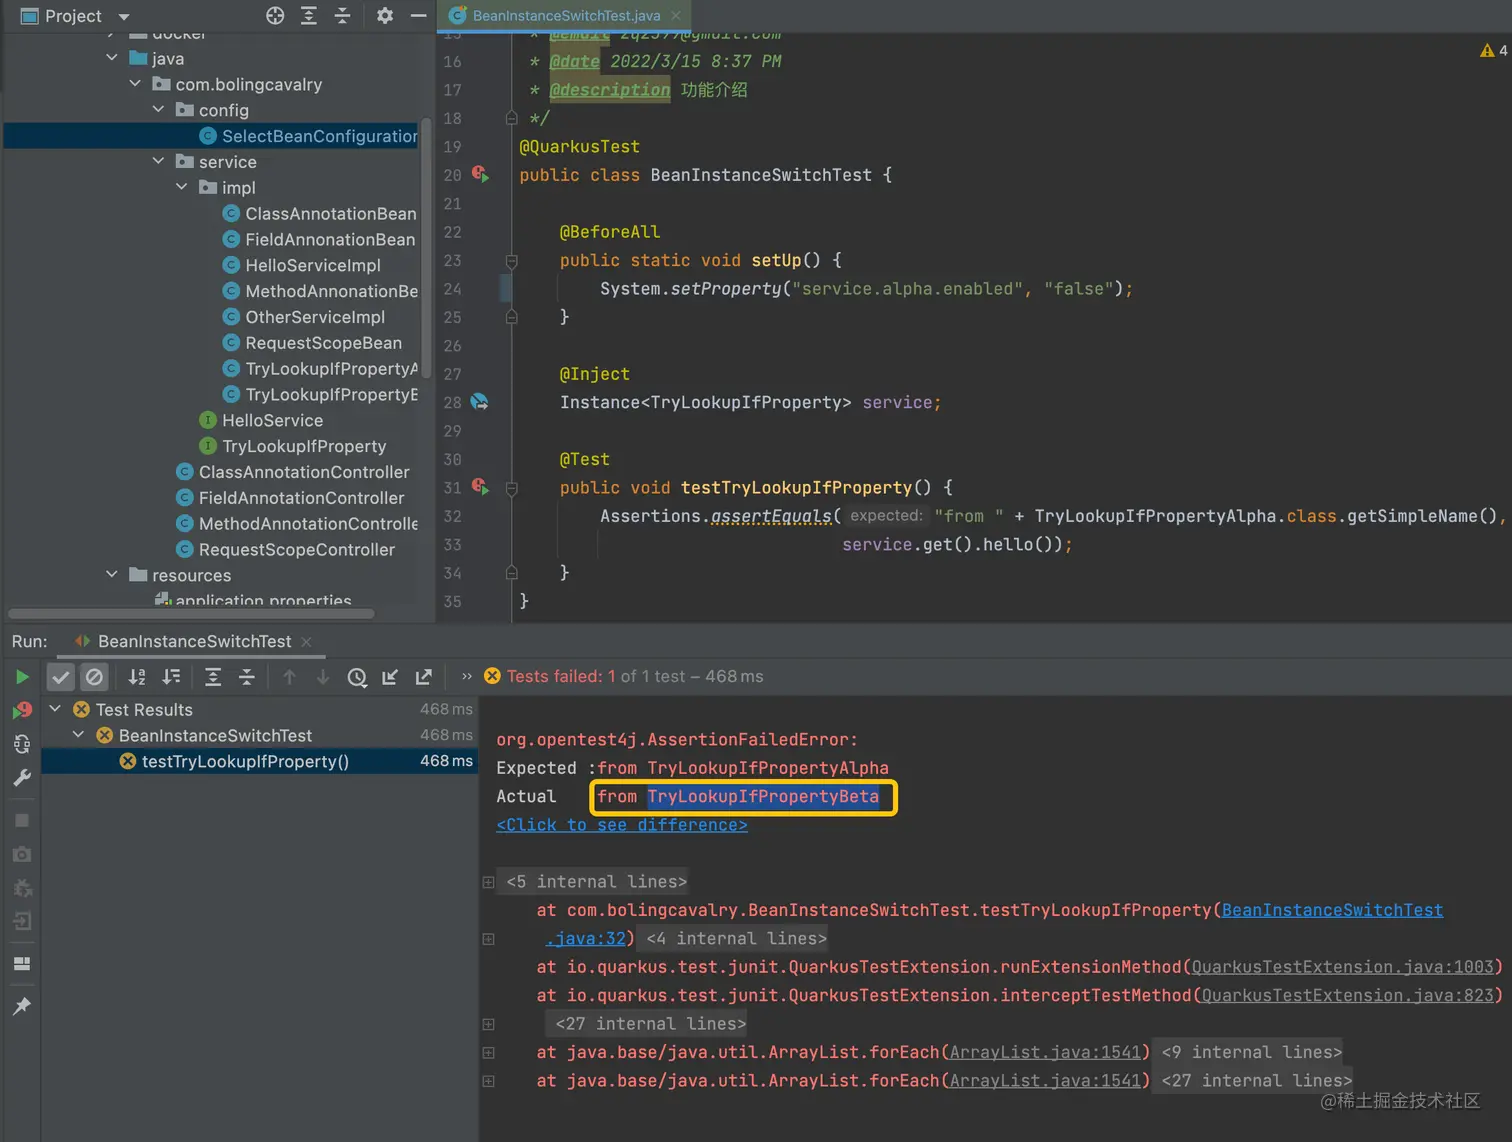Viewport: 1512px width, 1142px height.
Task: Collapse the config package
Action: (x=158, y=110)
